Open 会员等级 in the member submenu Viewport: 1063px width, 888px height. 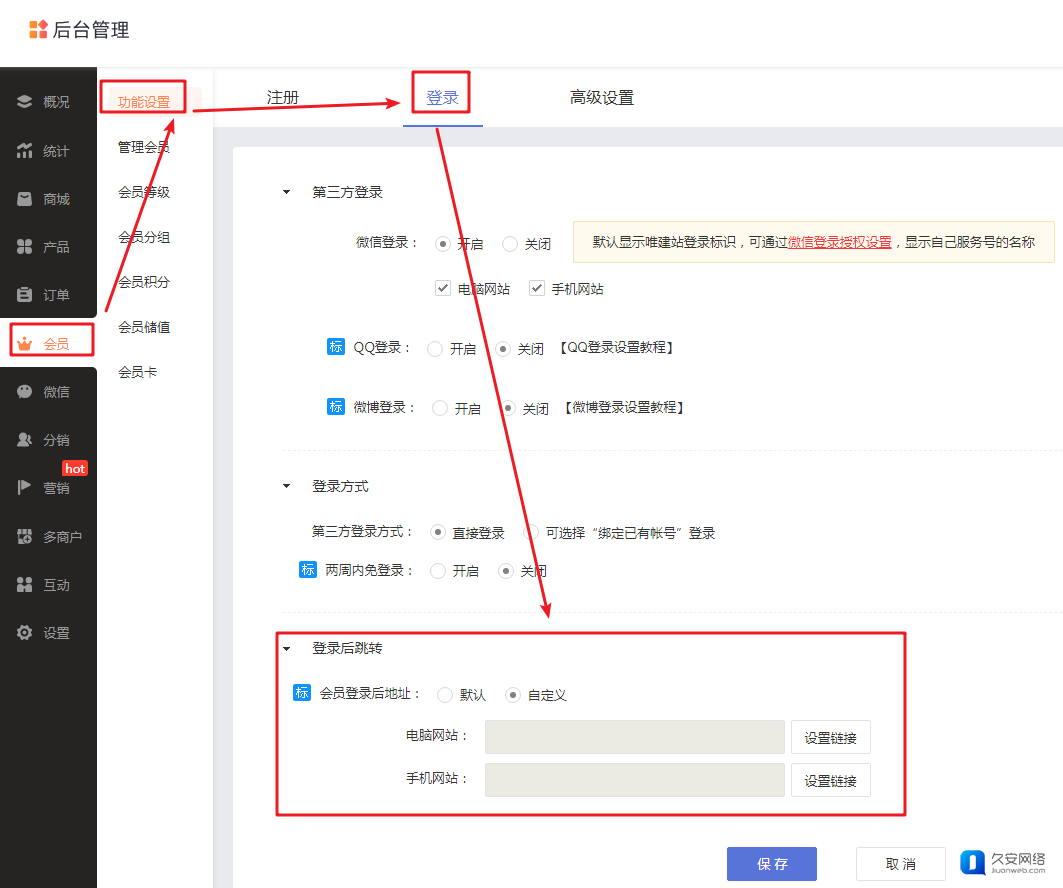pos(144,192)
